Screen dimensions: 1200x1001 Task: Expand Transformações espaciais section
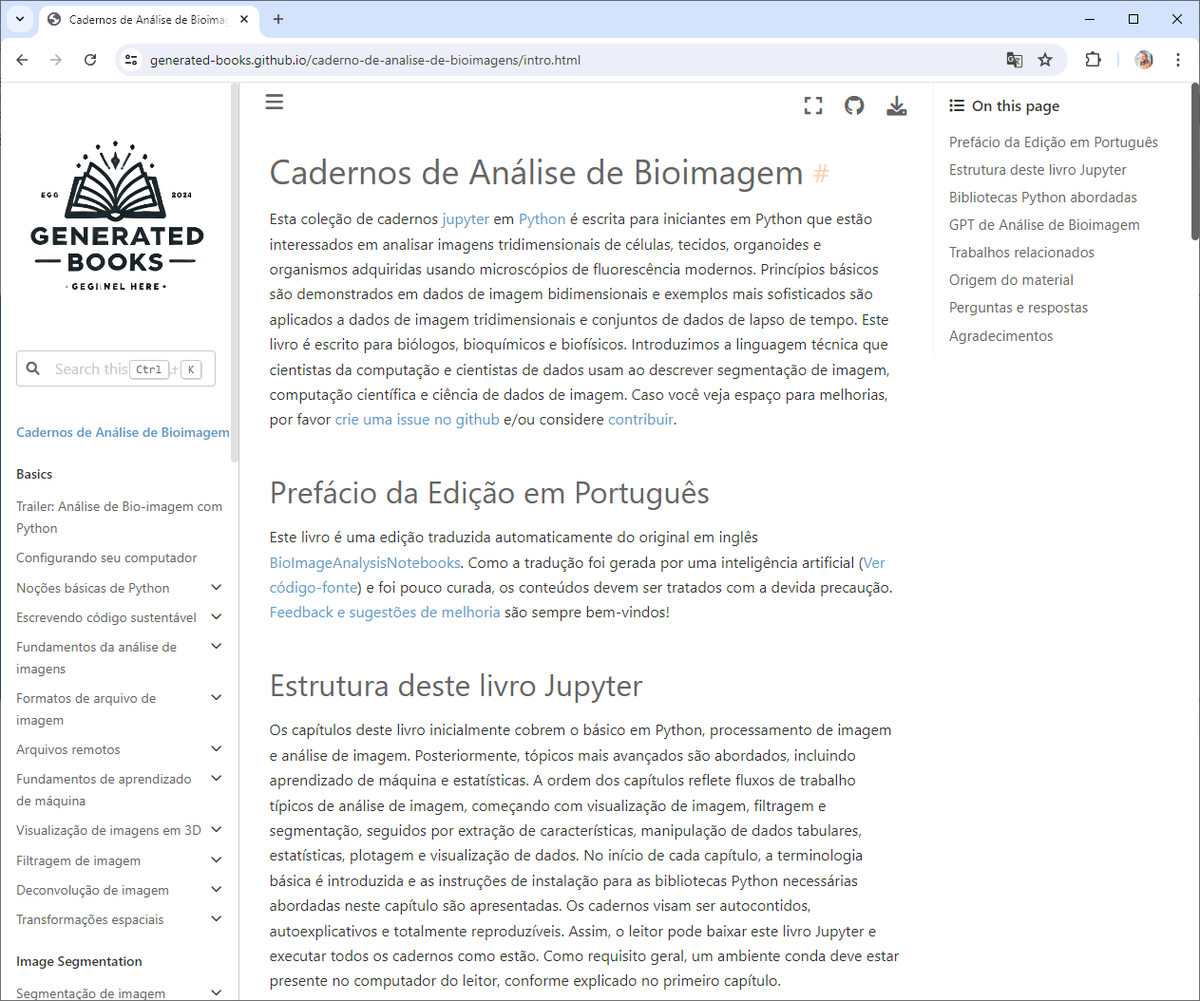(217, 919)
